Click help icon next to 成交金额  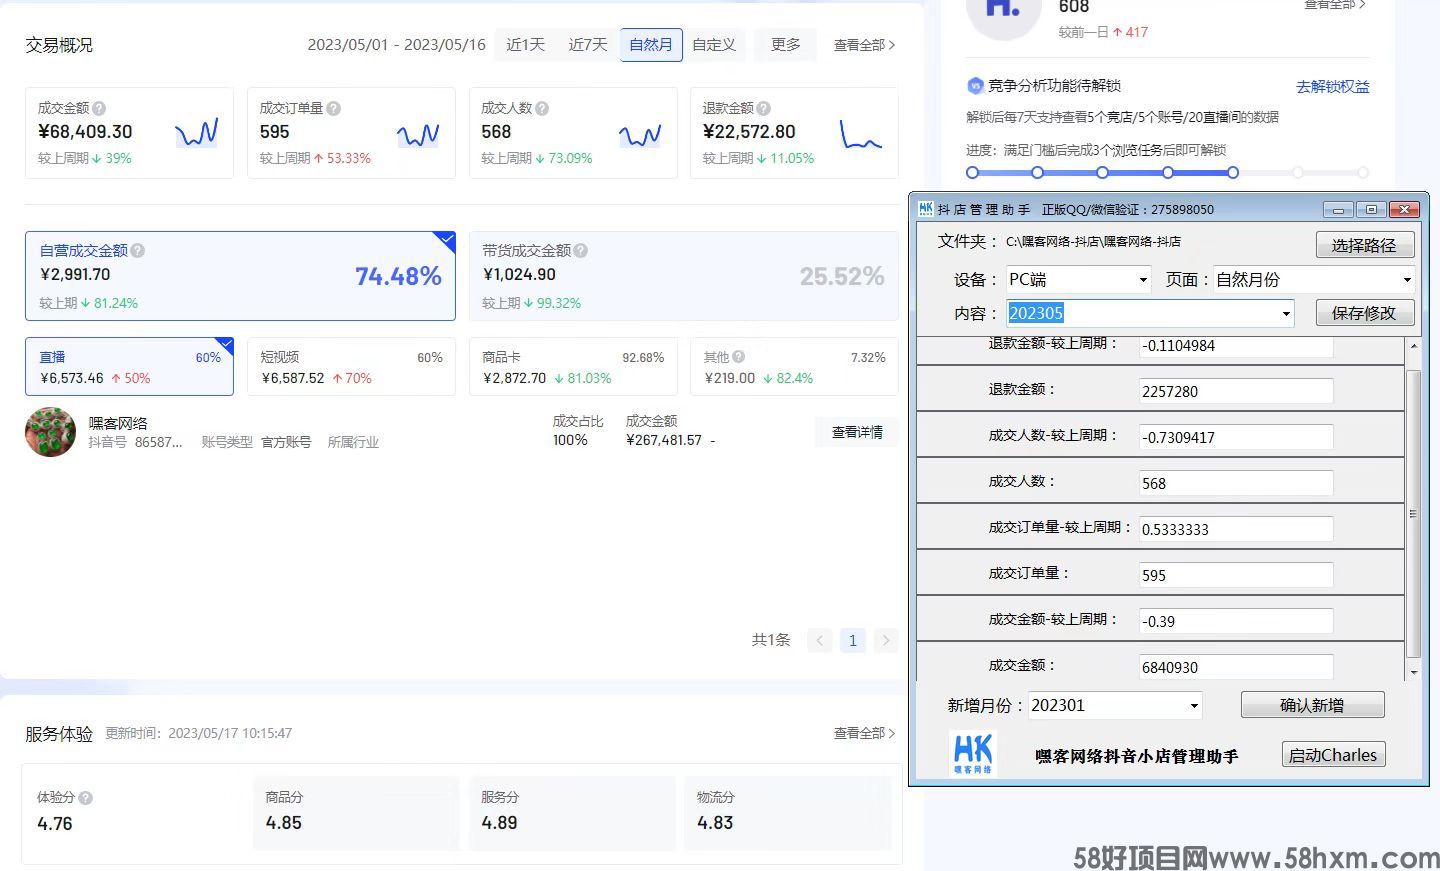[x=98, y=108]
